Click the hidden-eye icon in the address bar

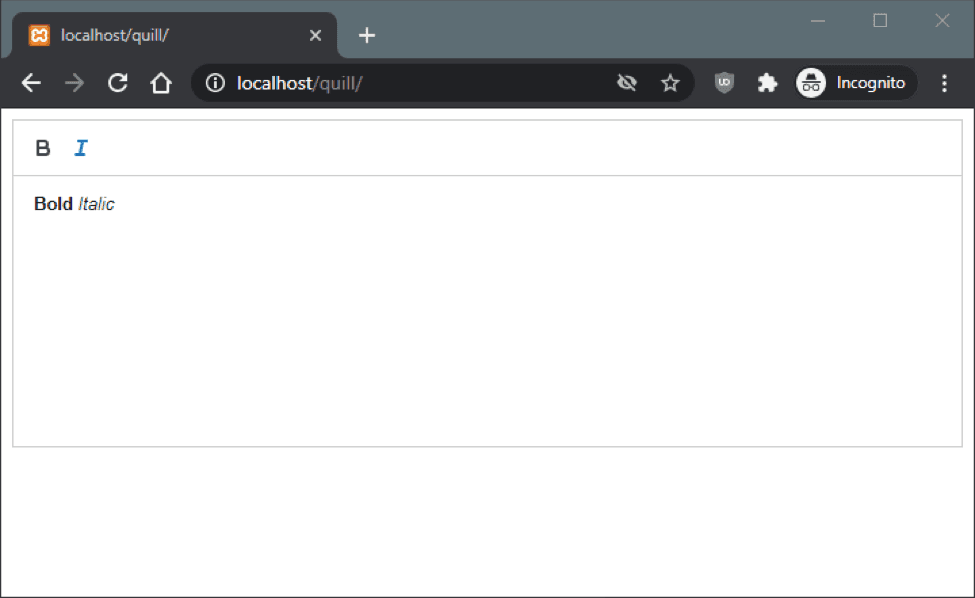coord(627,83)
